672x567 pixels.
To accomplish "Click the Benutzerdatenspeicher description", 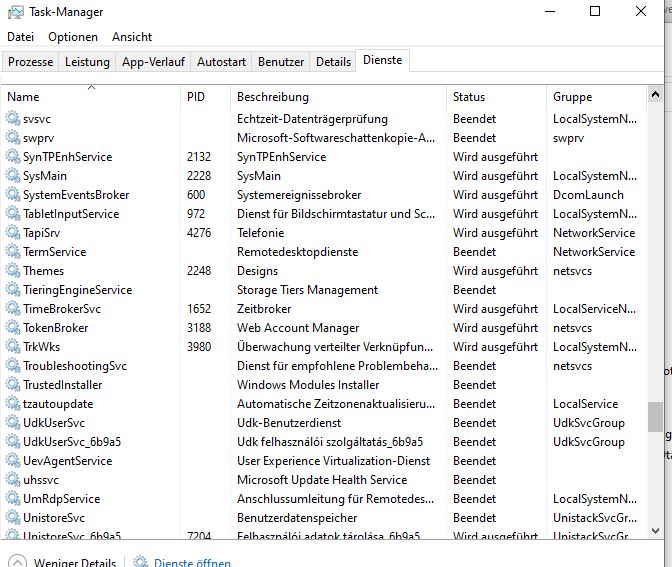I will coord(297,518).
